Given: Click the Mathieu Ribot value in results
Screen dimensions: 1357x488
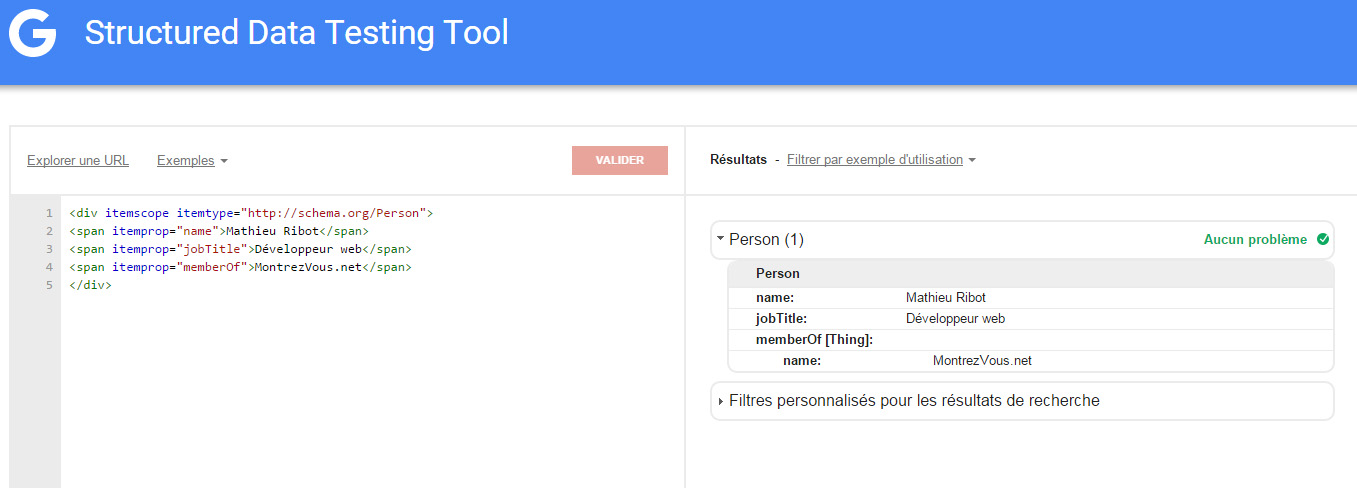Looking at the screenshot, I should click(945, 298).
